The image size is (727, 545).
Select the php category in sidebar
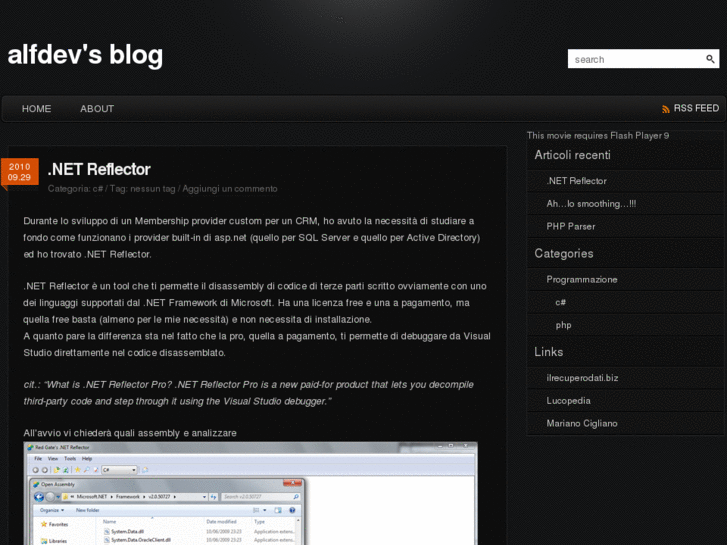click(x=563, y=325)
